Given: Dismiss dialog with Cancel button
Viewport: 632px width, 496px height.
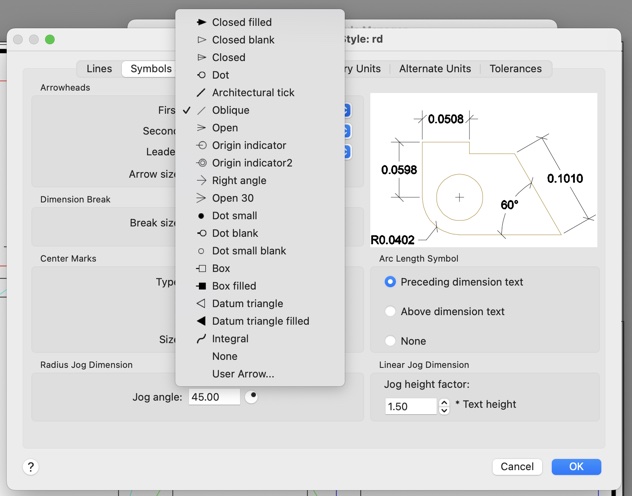Looking at the screenshot, I should 517,467.
